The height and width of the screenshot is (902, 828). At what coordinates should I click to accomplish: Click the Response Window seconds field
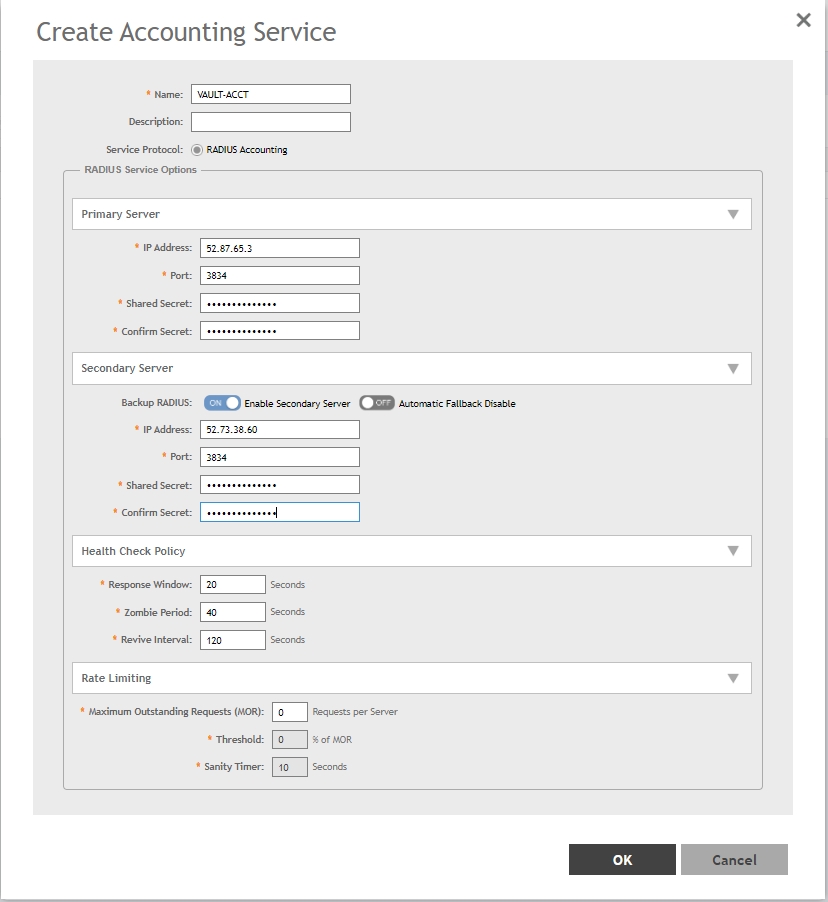tap(232, 584)
